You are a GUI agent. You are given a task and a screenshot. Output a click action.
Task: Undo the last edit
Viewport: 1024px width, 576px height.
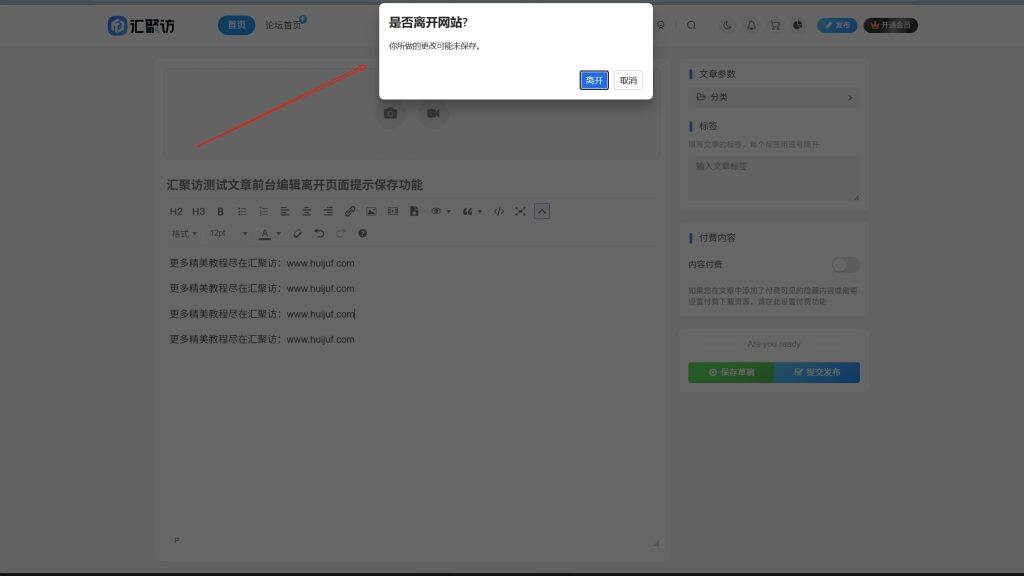318,233
